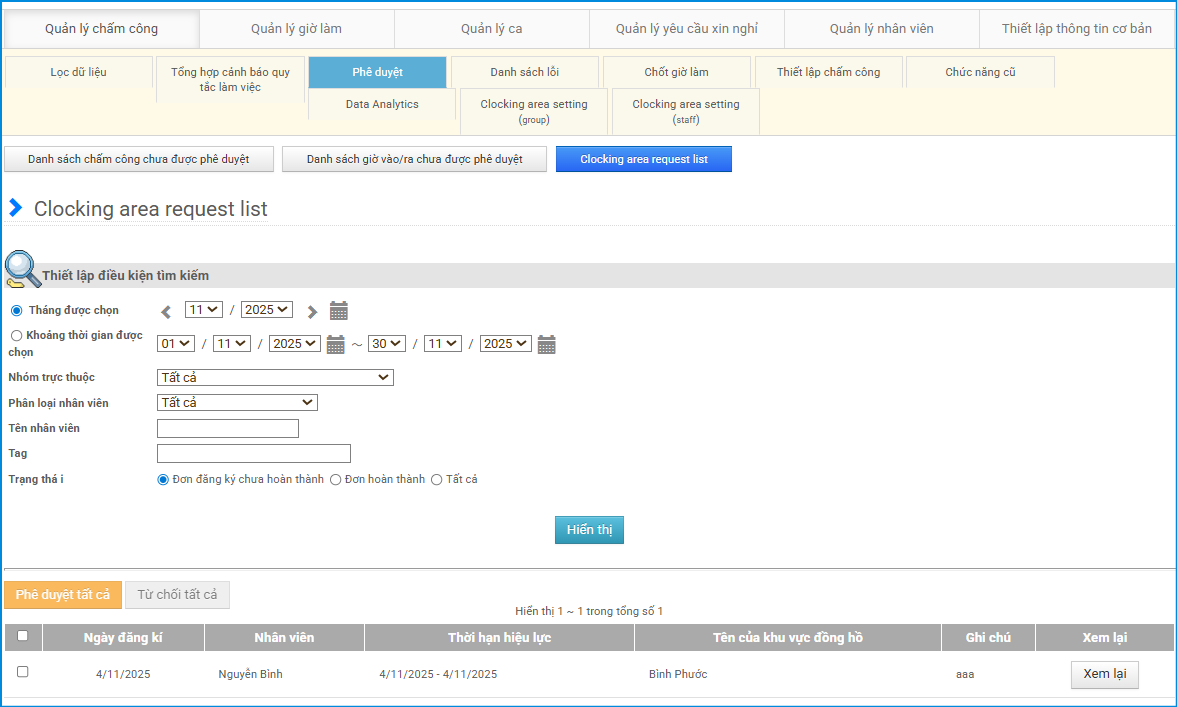Open calendar icon for range start date
Image resolution: width=1177 pixels, height=707 pixels.
tap(336, 344)
